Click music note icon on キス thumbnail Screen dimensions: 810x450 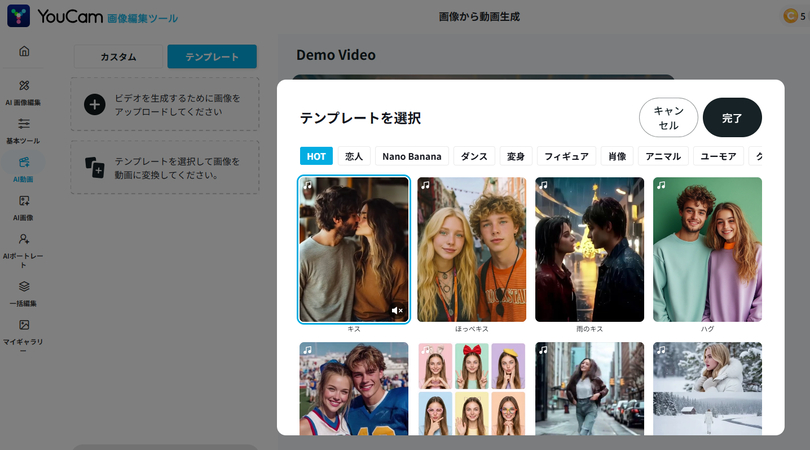[x=308, y=185]
